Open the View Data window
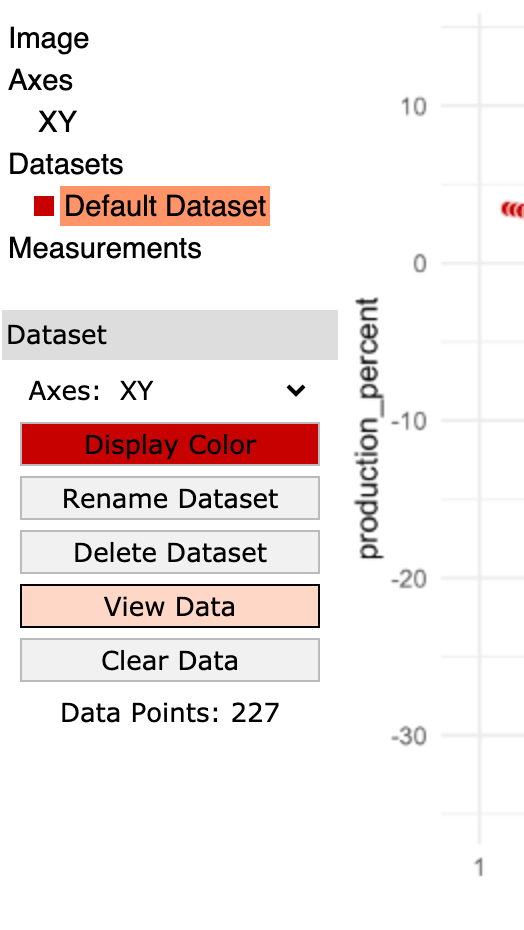 pos(170,606)
